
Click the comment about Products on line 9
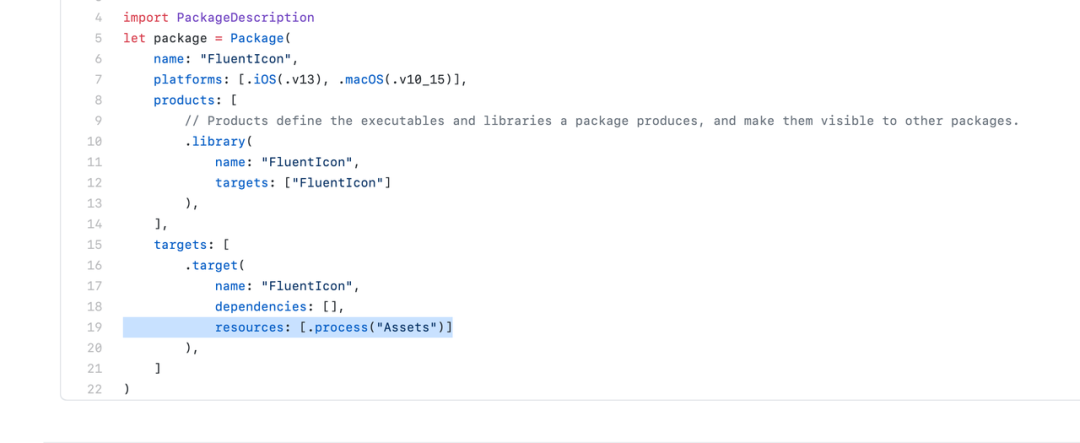tap(601, 121)
